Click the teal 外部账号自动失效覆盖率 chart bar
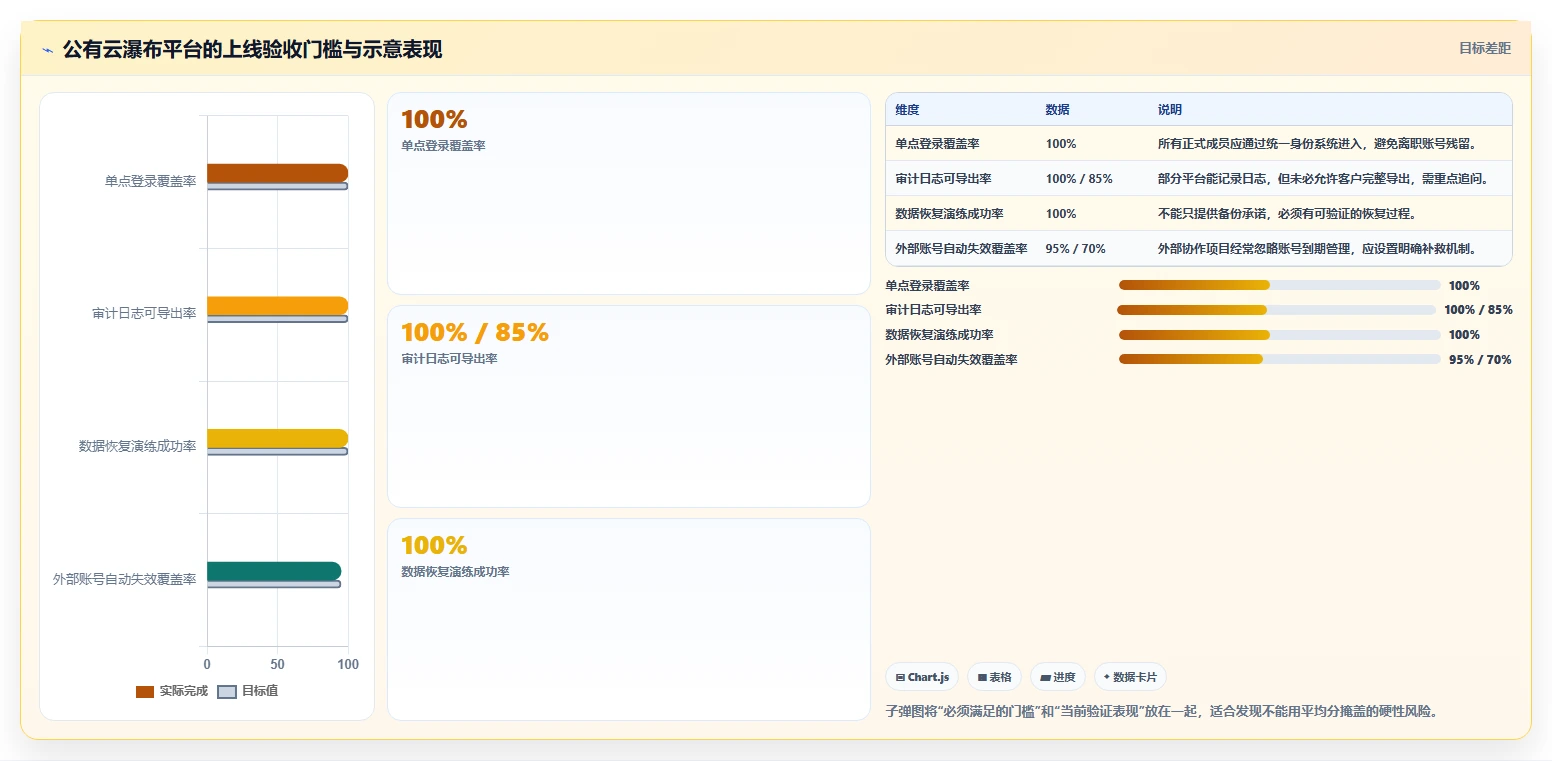The height and width of the screenshot is (761, 1552). tap(274, 571)
